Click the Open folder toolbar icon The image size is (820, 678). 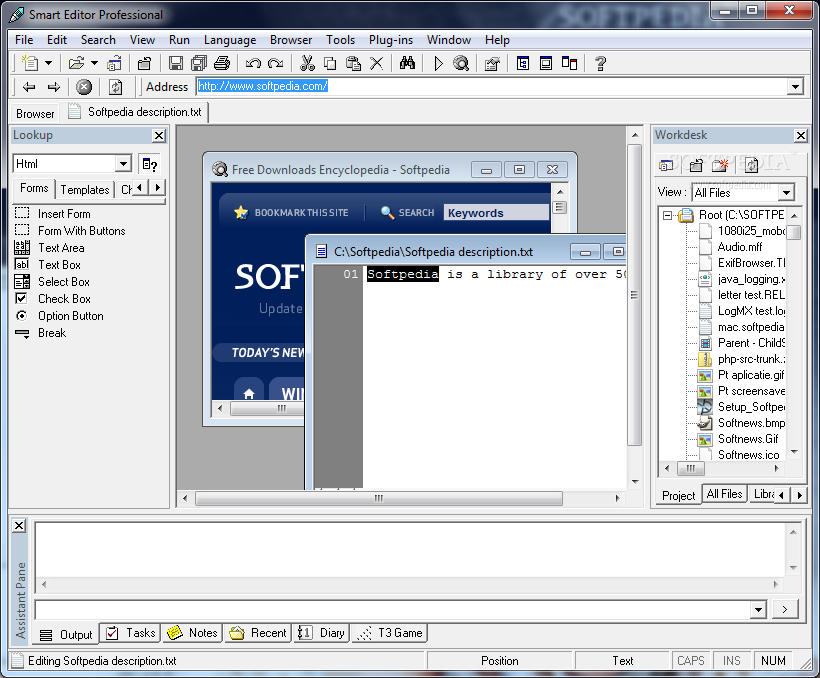pos(76,63)
